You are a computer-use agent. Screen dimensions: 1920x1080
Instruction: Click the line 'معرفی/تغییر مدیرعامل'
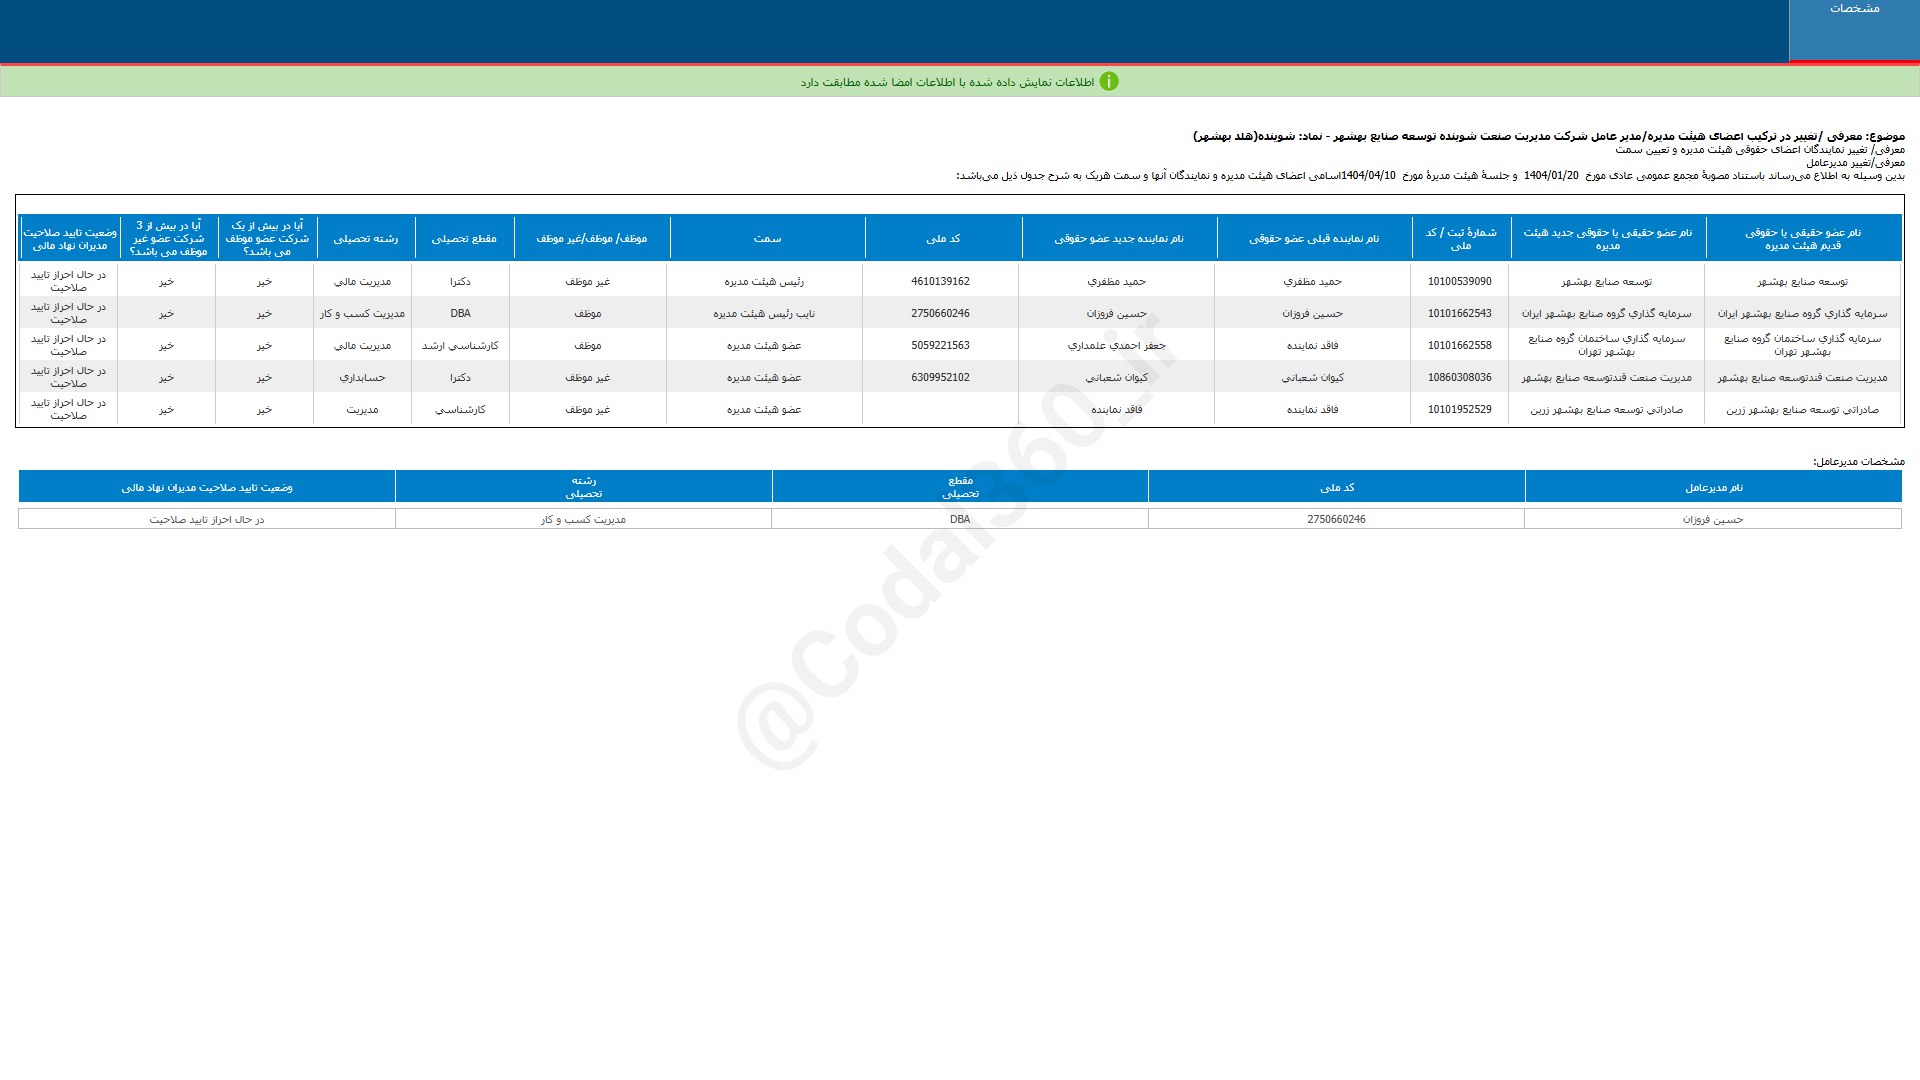[1855, 163]
